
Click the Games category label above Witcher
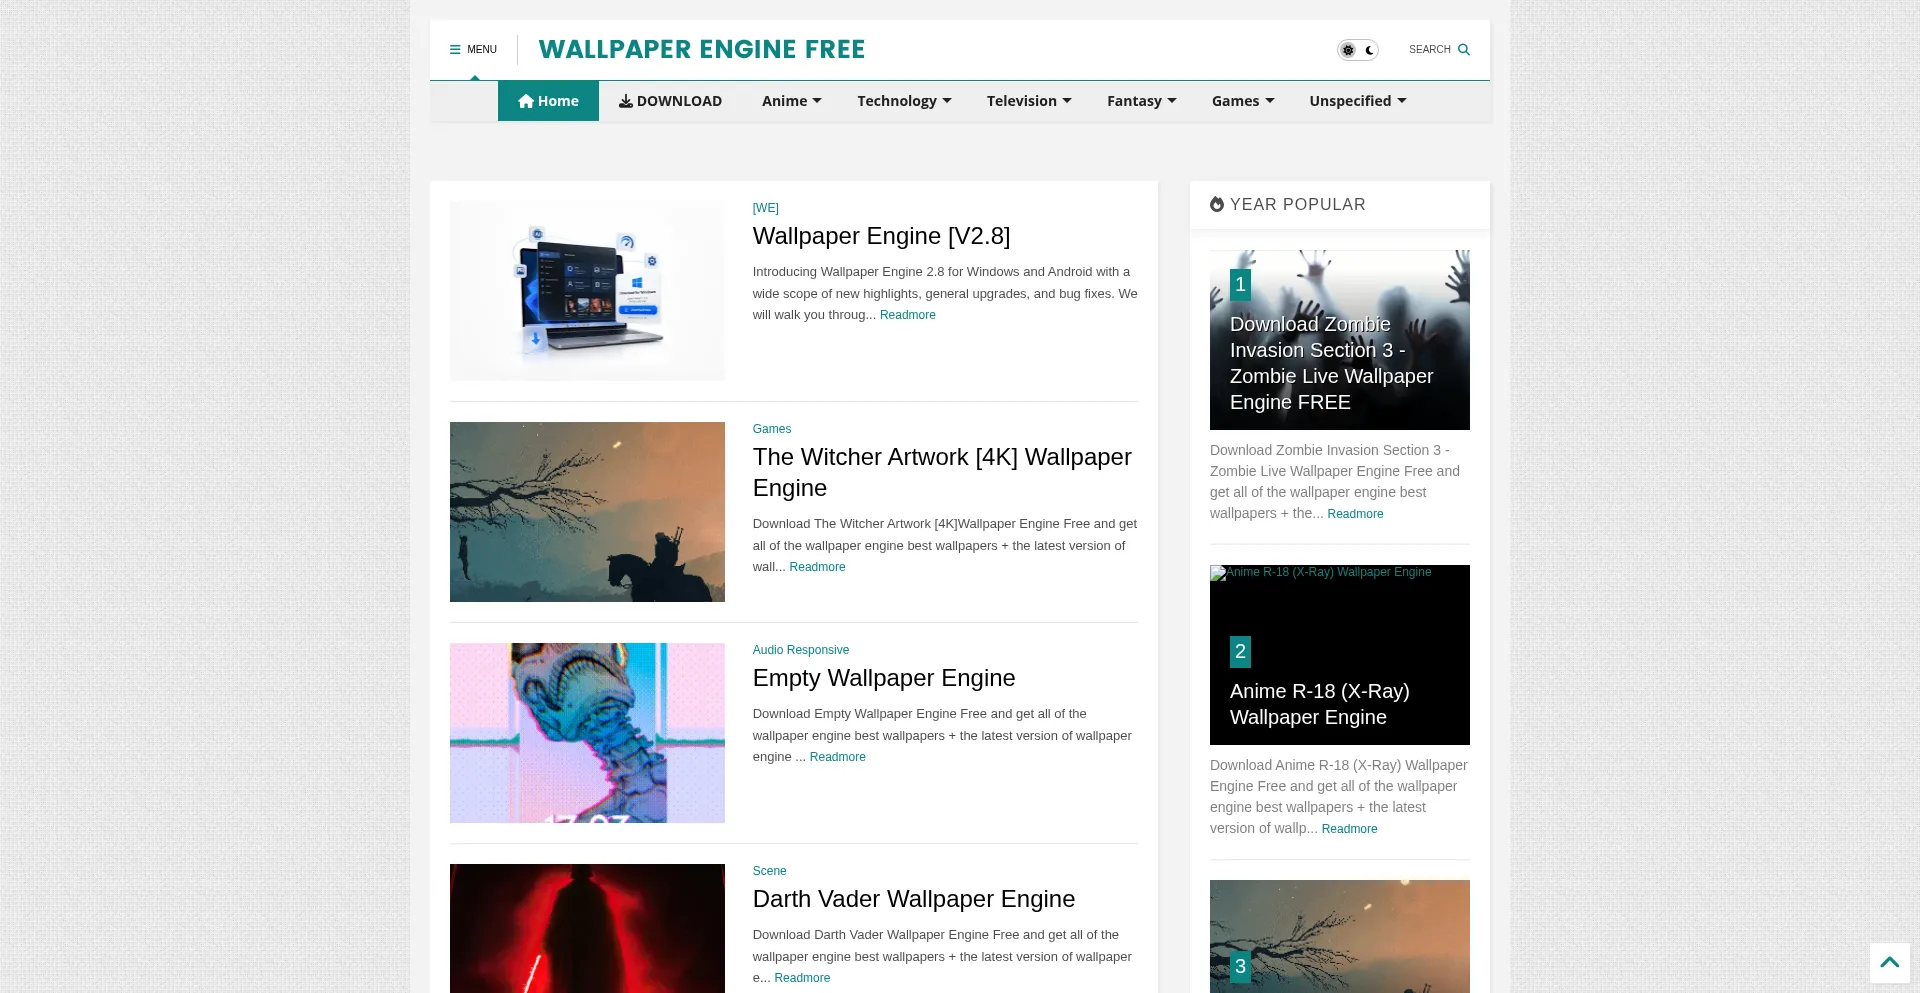pos(771,429)
